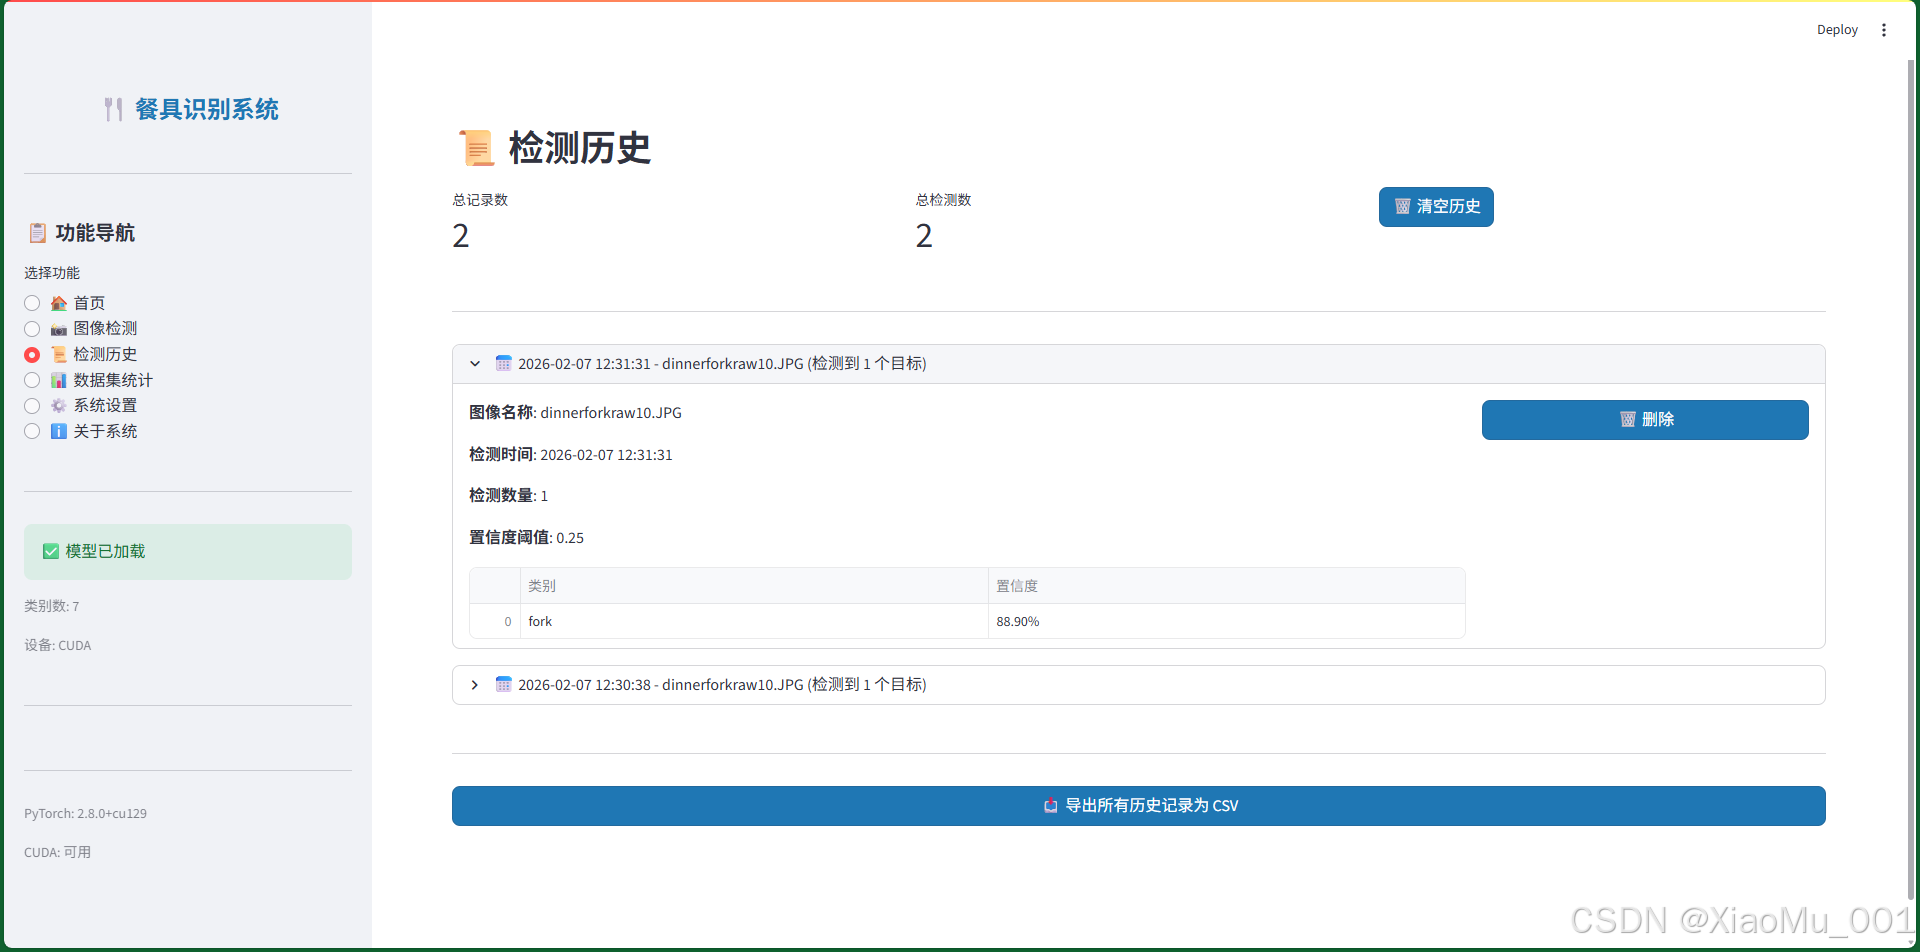Open the three-dot options menu
The height and width of the screenshot is (952, 1920).
(x=1884, y=29)
